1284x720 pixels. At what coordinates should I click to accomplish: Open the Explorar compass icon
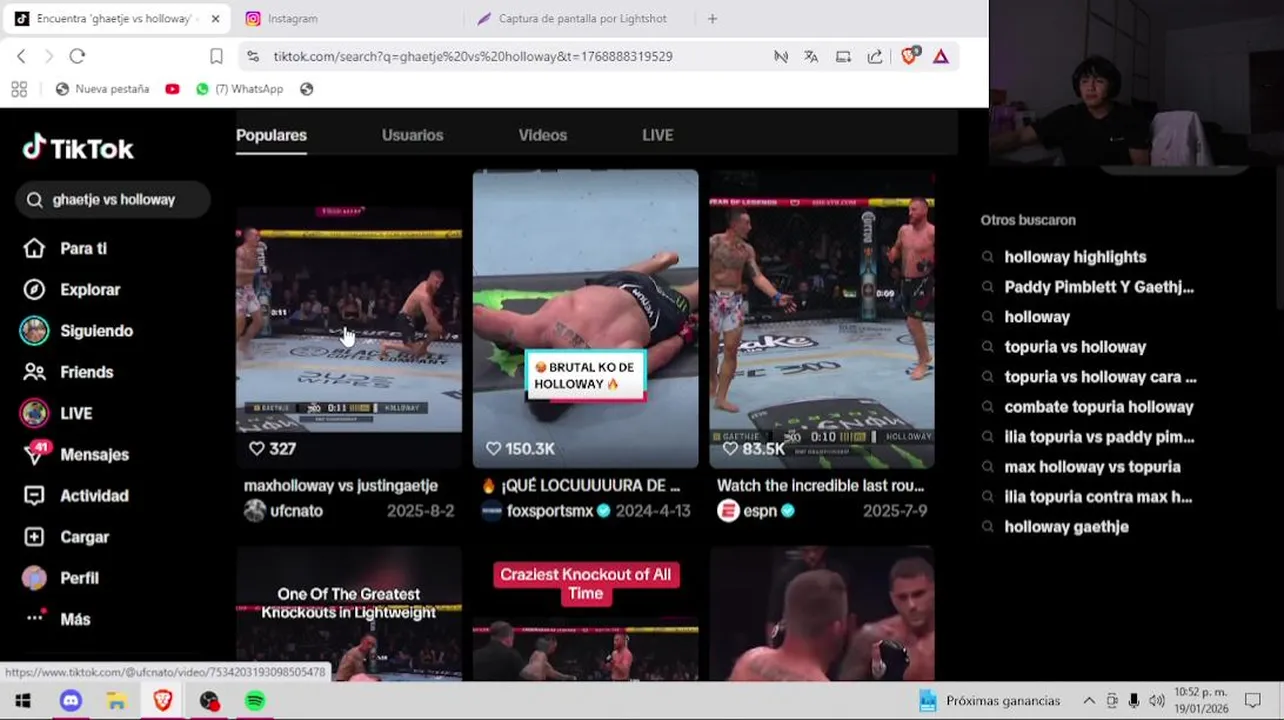point(34,289)
